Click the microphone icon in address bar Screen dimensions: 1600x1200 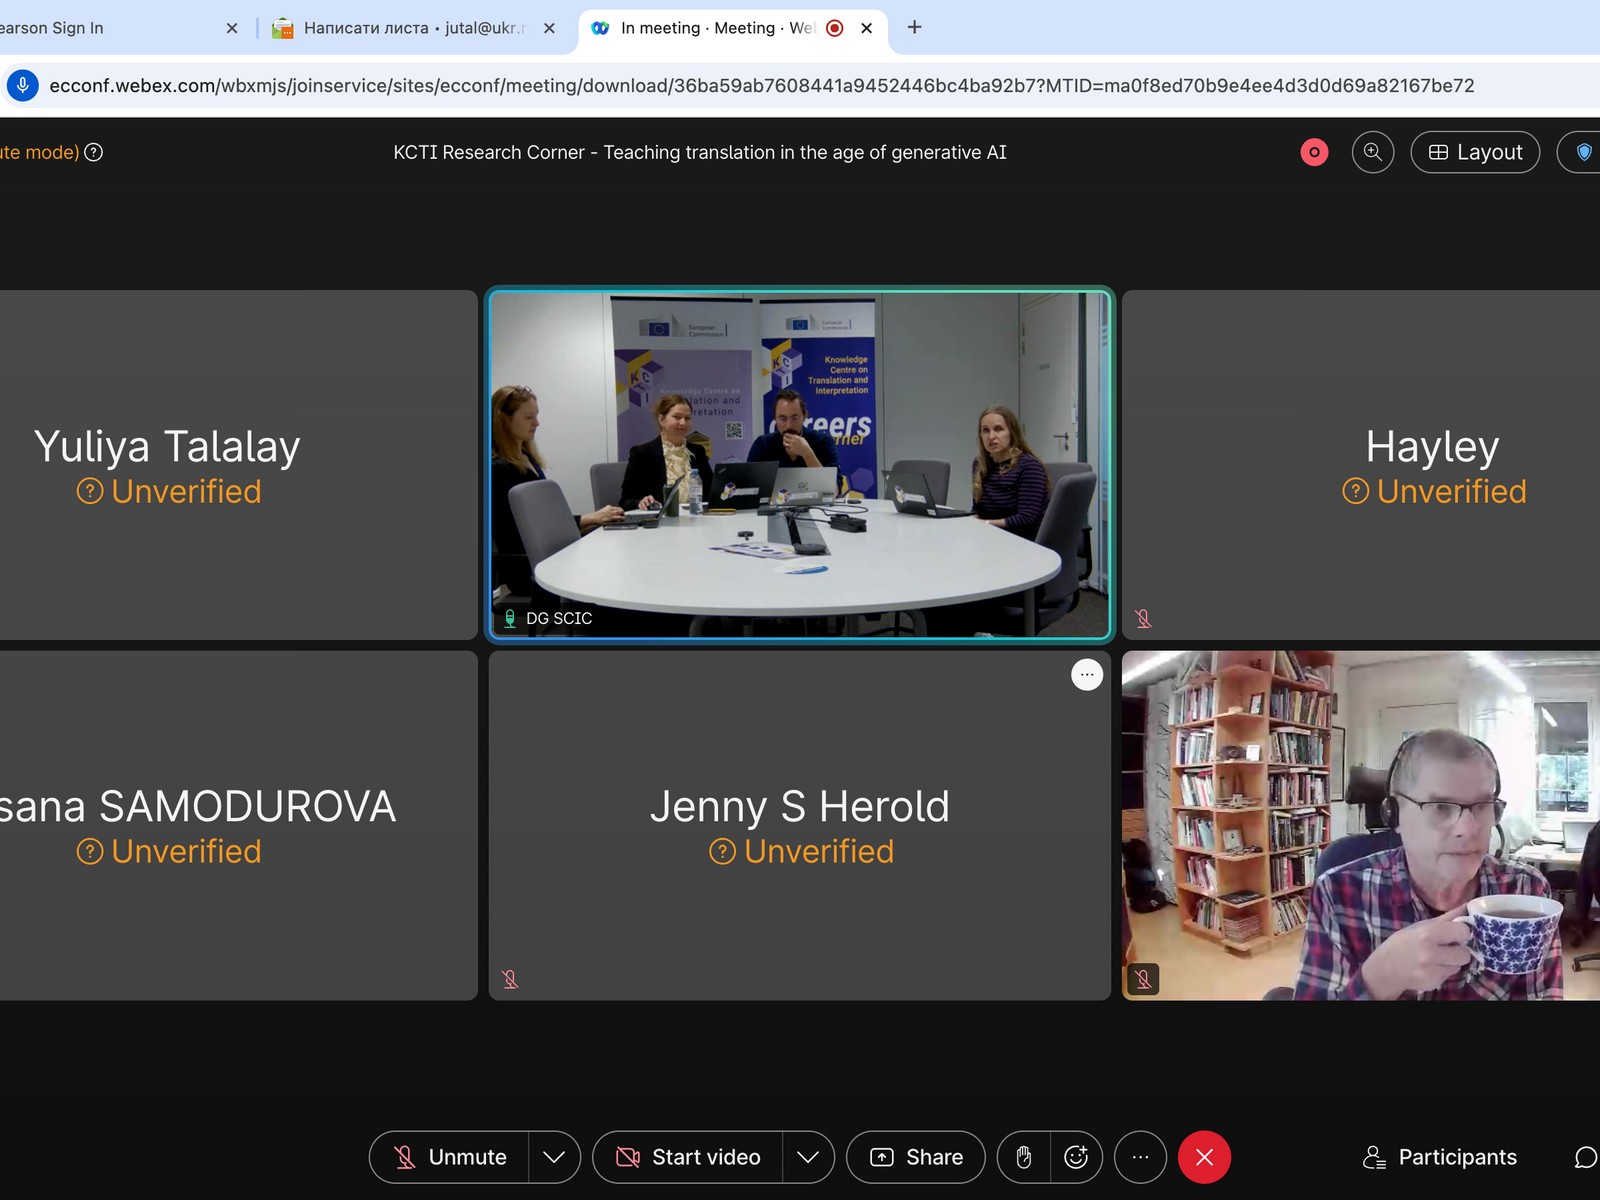tap(22, 85)
